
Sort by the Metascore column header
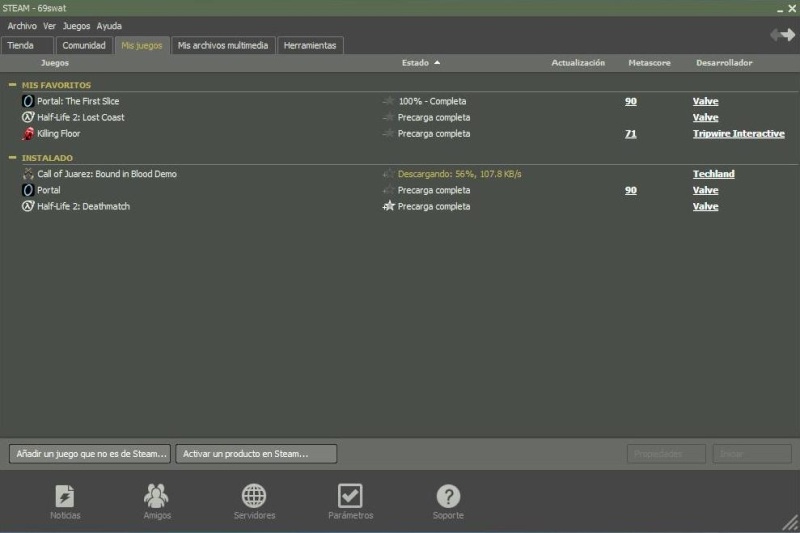tap(649, 63)
